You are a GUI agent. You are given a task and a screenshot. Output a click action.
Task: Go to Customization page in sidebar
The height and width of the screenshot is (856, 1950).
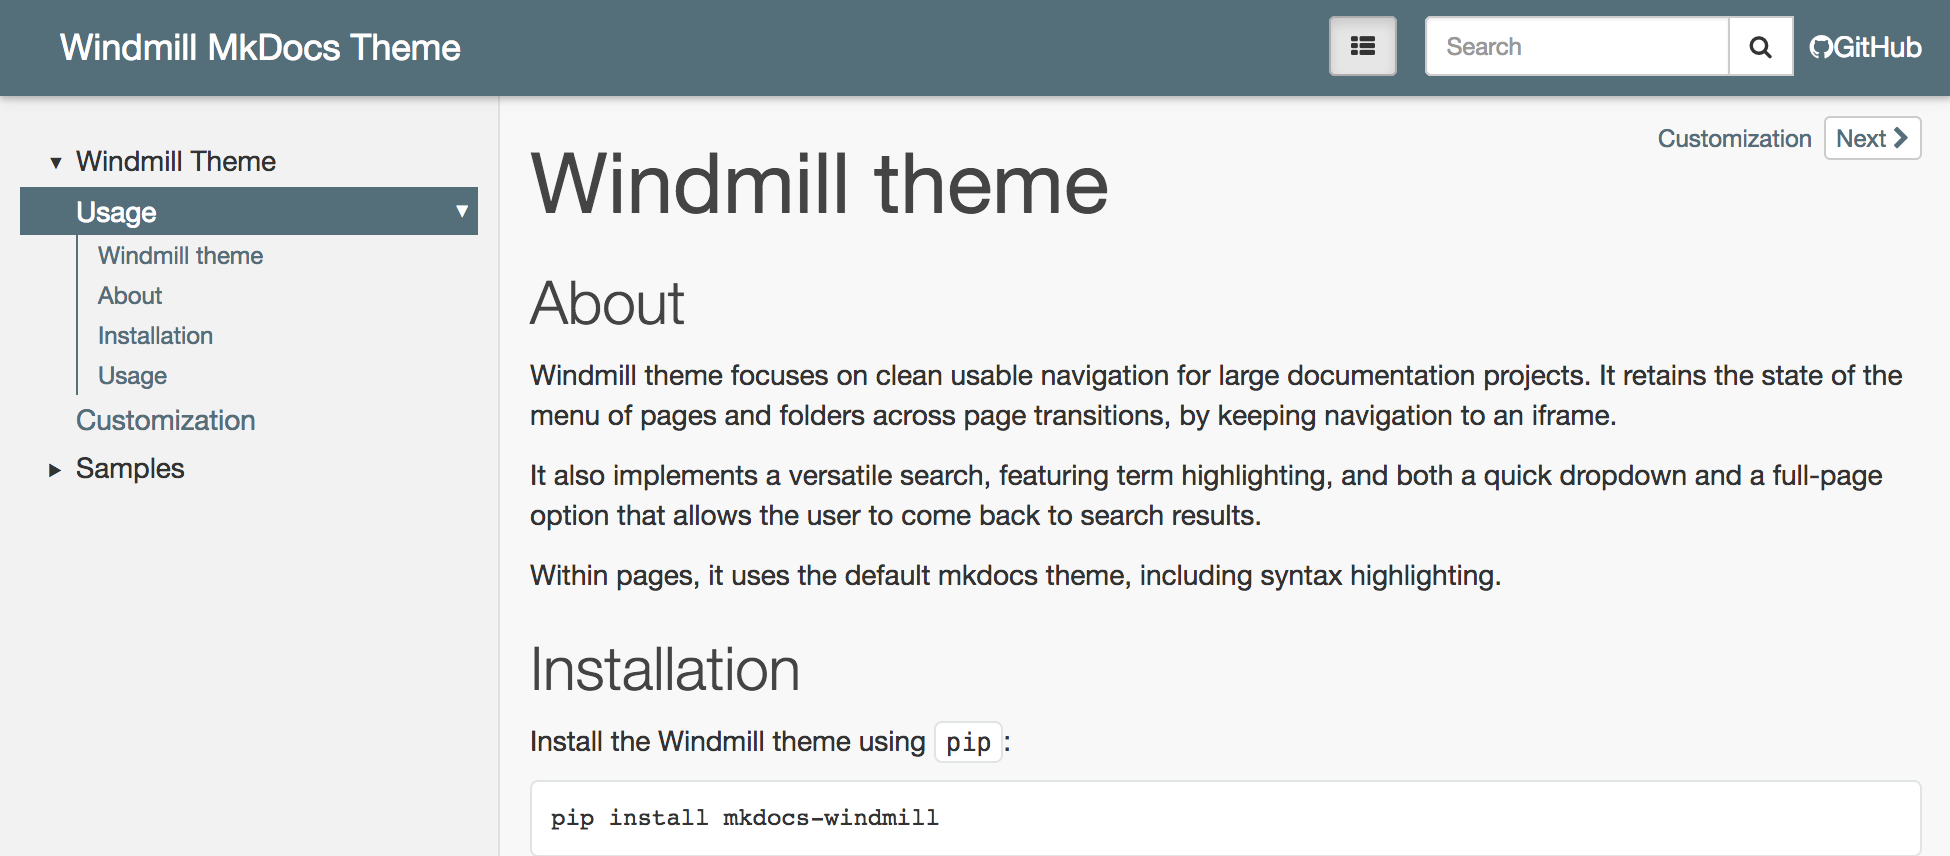point(166,420)
